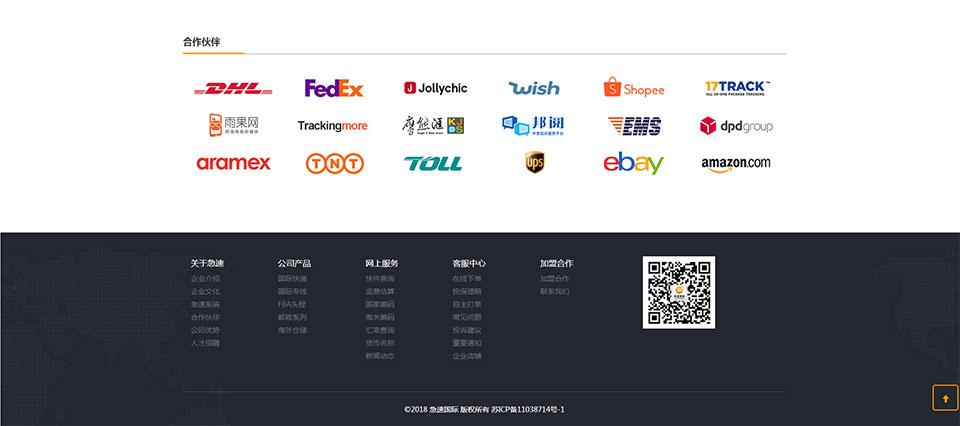This screenshot has height=426, width=960.
Task: Select the 客服中心 footer column heading
Action: tap(469, 263)
